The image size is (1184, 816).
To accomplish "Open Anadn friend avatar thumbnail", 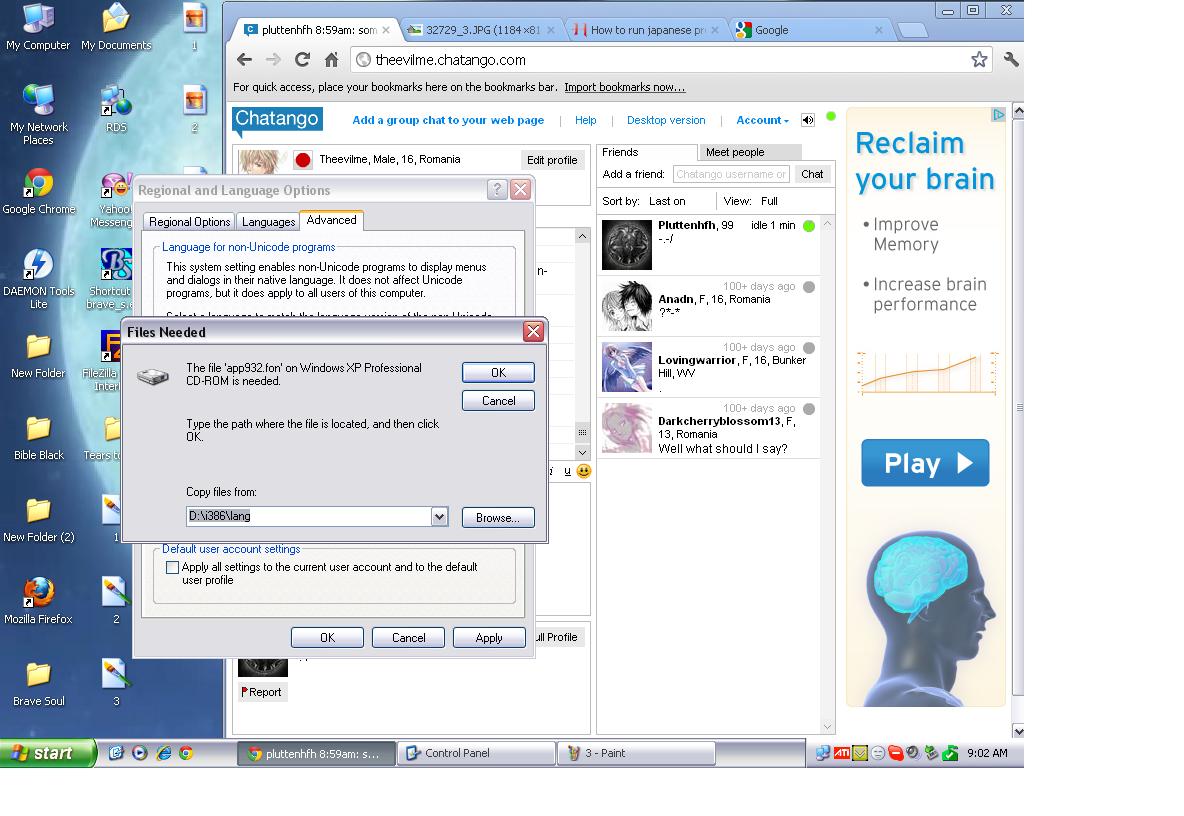I will click(x=627, y=306).
